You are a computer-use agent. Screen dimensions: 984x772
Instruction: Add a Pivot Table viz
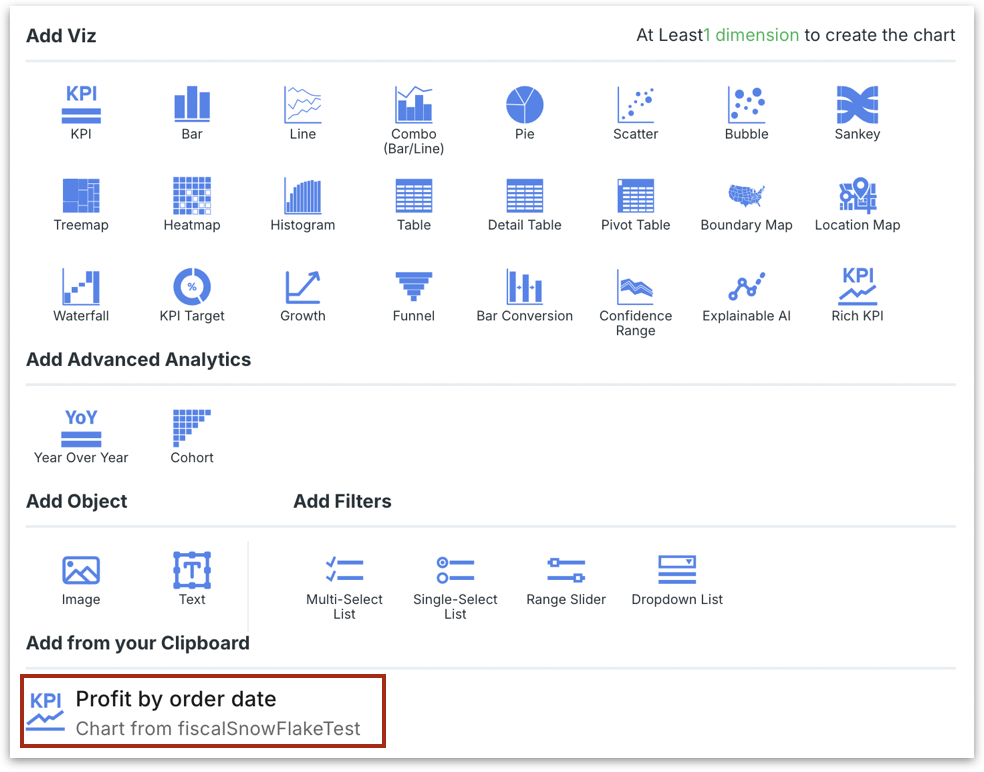tap(635, 196)
